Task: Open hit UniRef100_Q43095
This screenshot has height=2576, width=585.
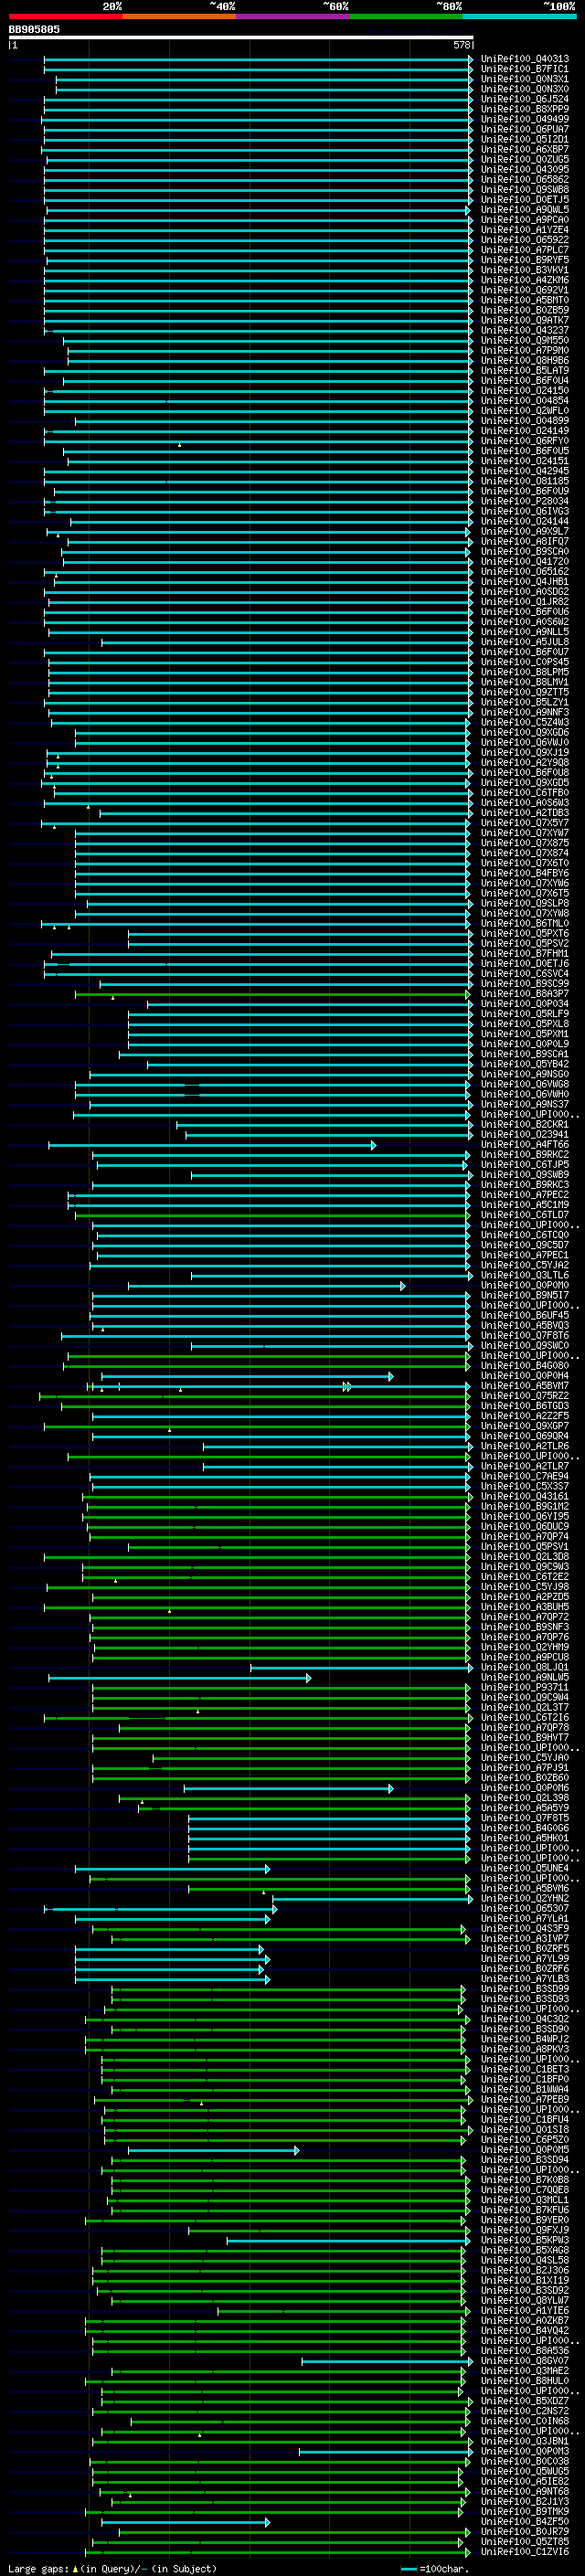Action: [525, 169]
